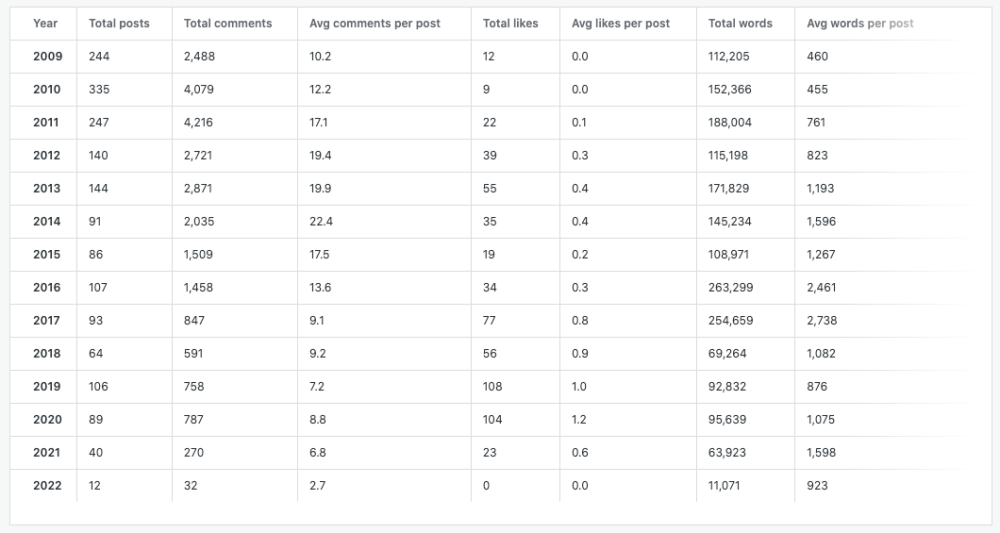Click the 2020 avg likes cell 1.2

(579, 419)
